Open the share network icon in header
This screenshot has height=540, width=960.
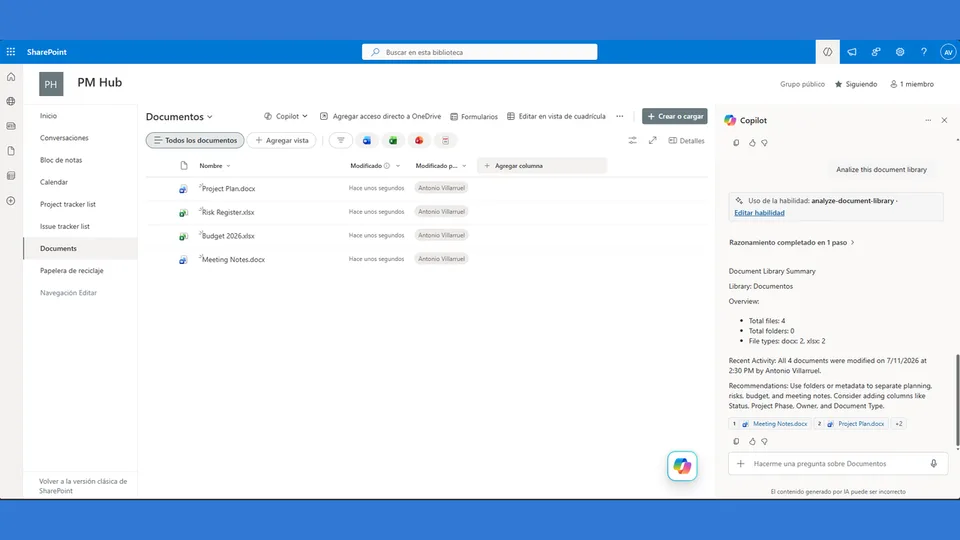(876, 52)
